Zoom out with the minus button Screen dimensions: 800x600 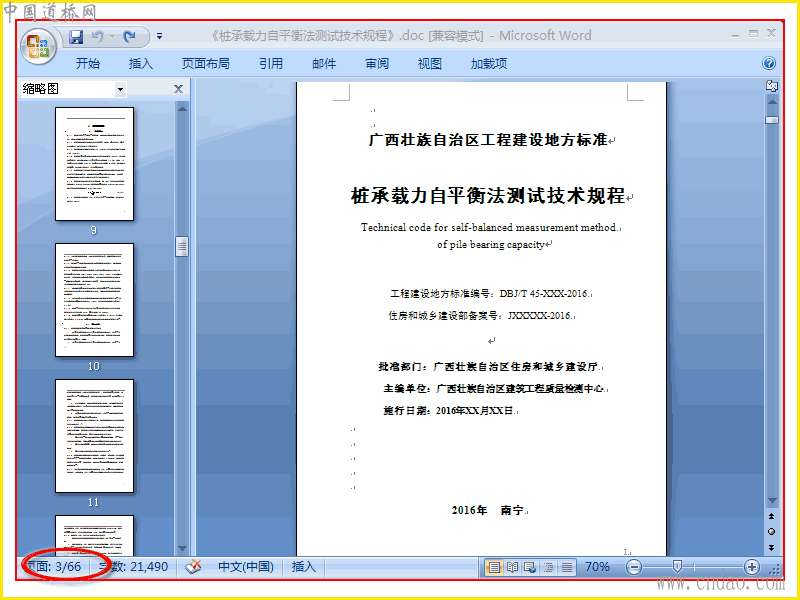[x=634, y=567]
